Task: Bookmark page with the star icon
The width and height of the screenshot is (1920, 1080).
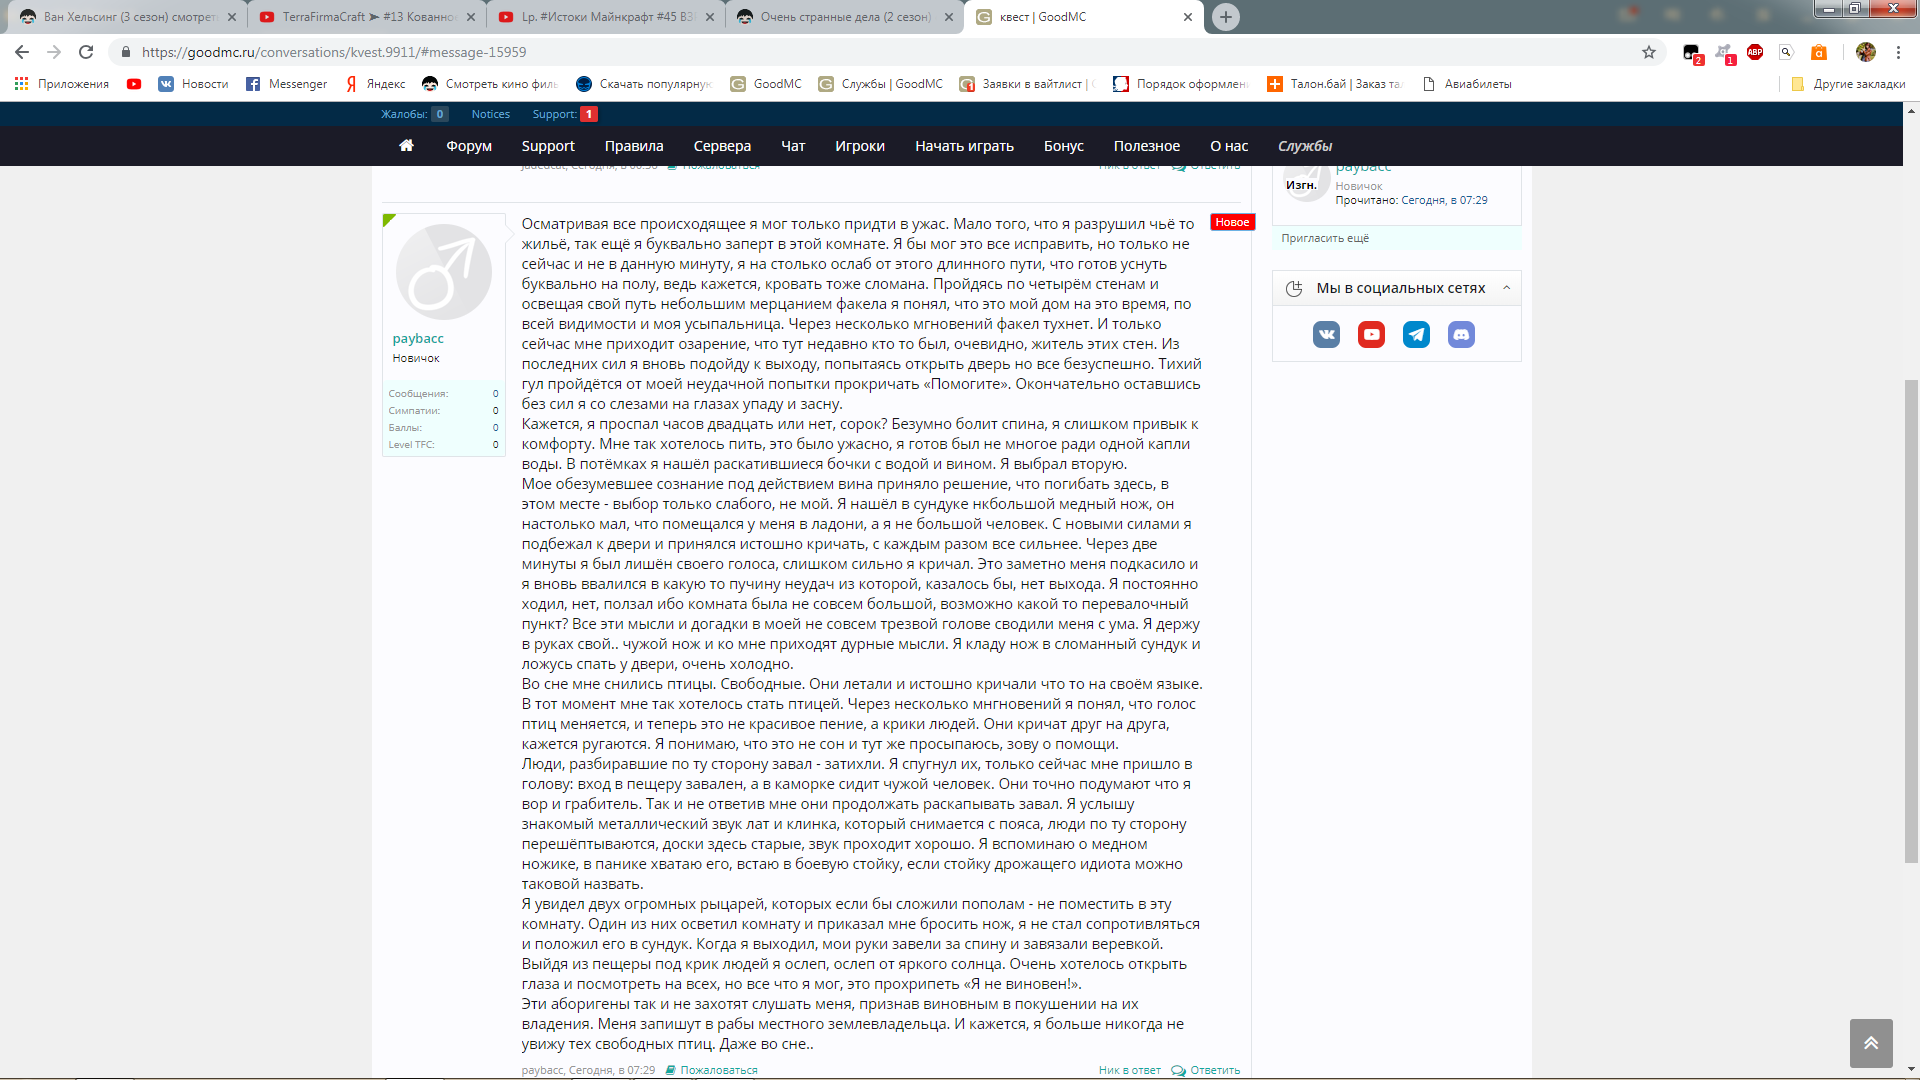Action: point(1649,52)
